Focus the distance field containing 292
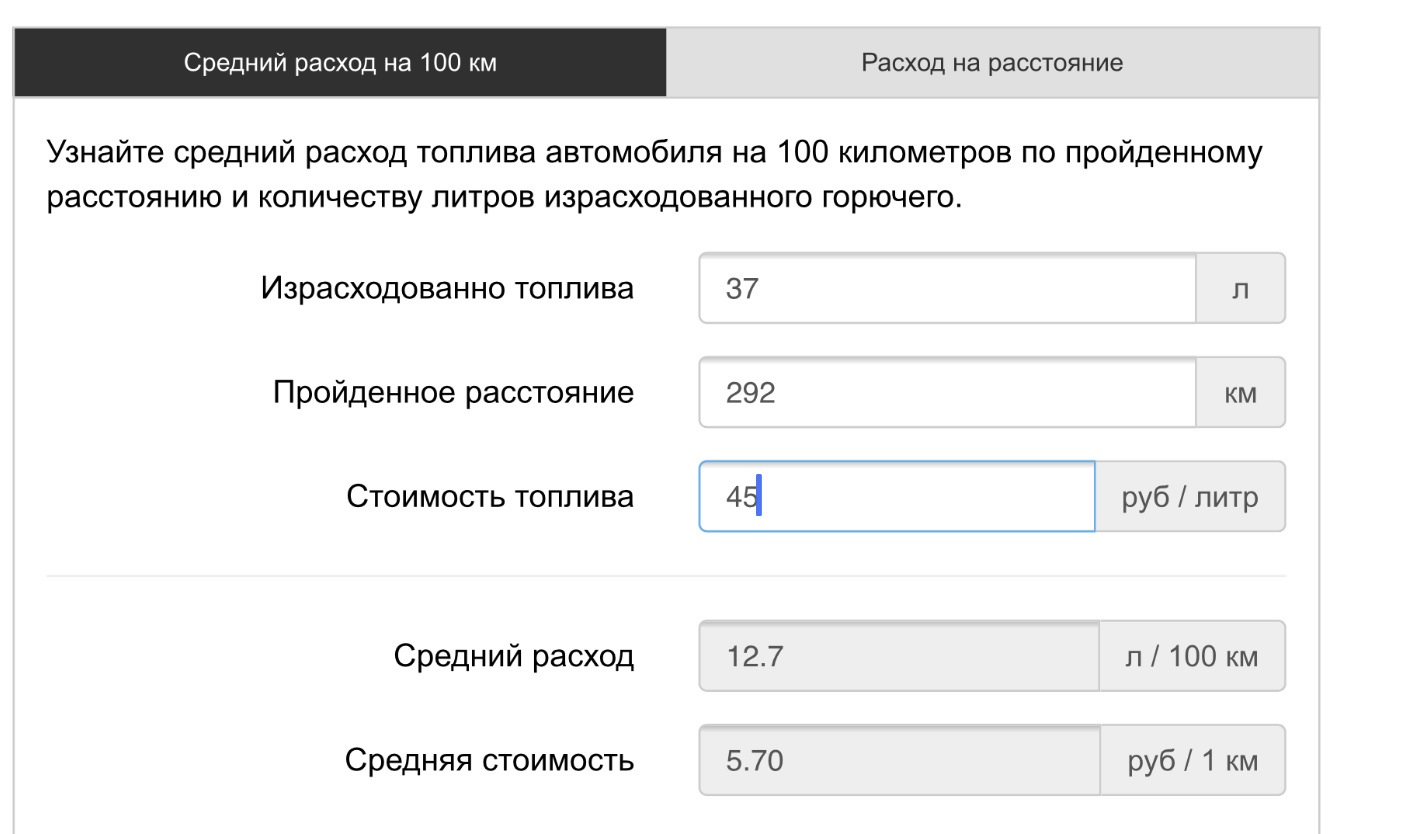This screenshot has height=834, width=1402. [947, 393]
